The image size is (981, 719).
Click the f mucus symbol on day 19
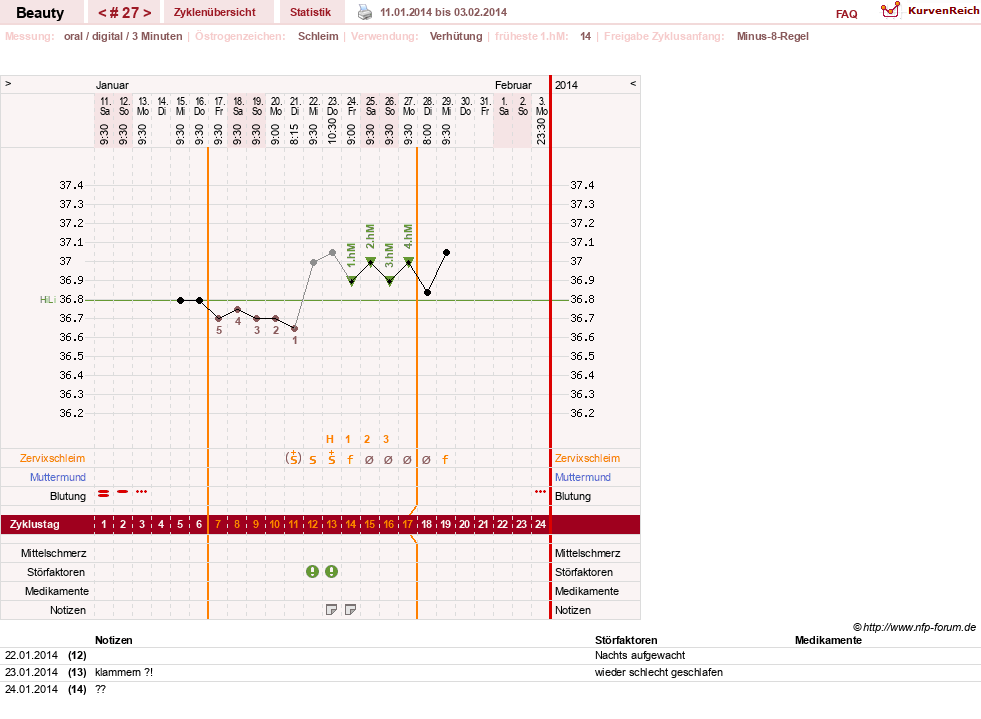pos(445,459)
